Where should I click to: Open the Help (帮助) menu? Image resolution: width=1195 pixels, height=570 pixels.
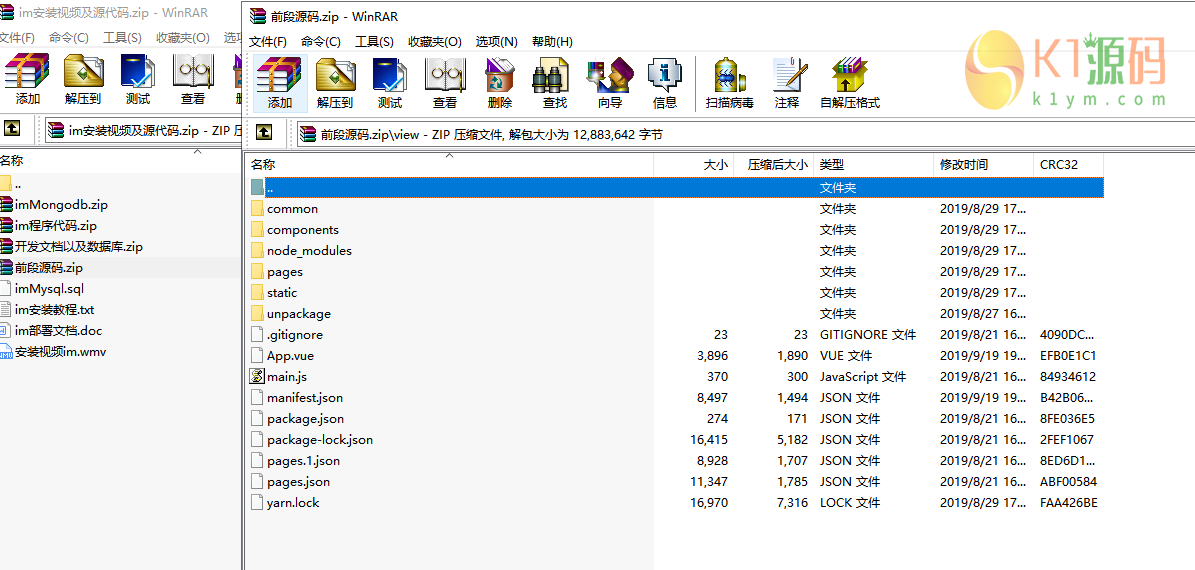[x=552, y=42]
